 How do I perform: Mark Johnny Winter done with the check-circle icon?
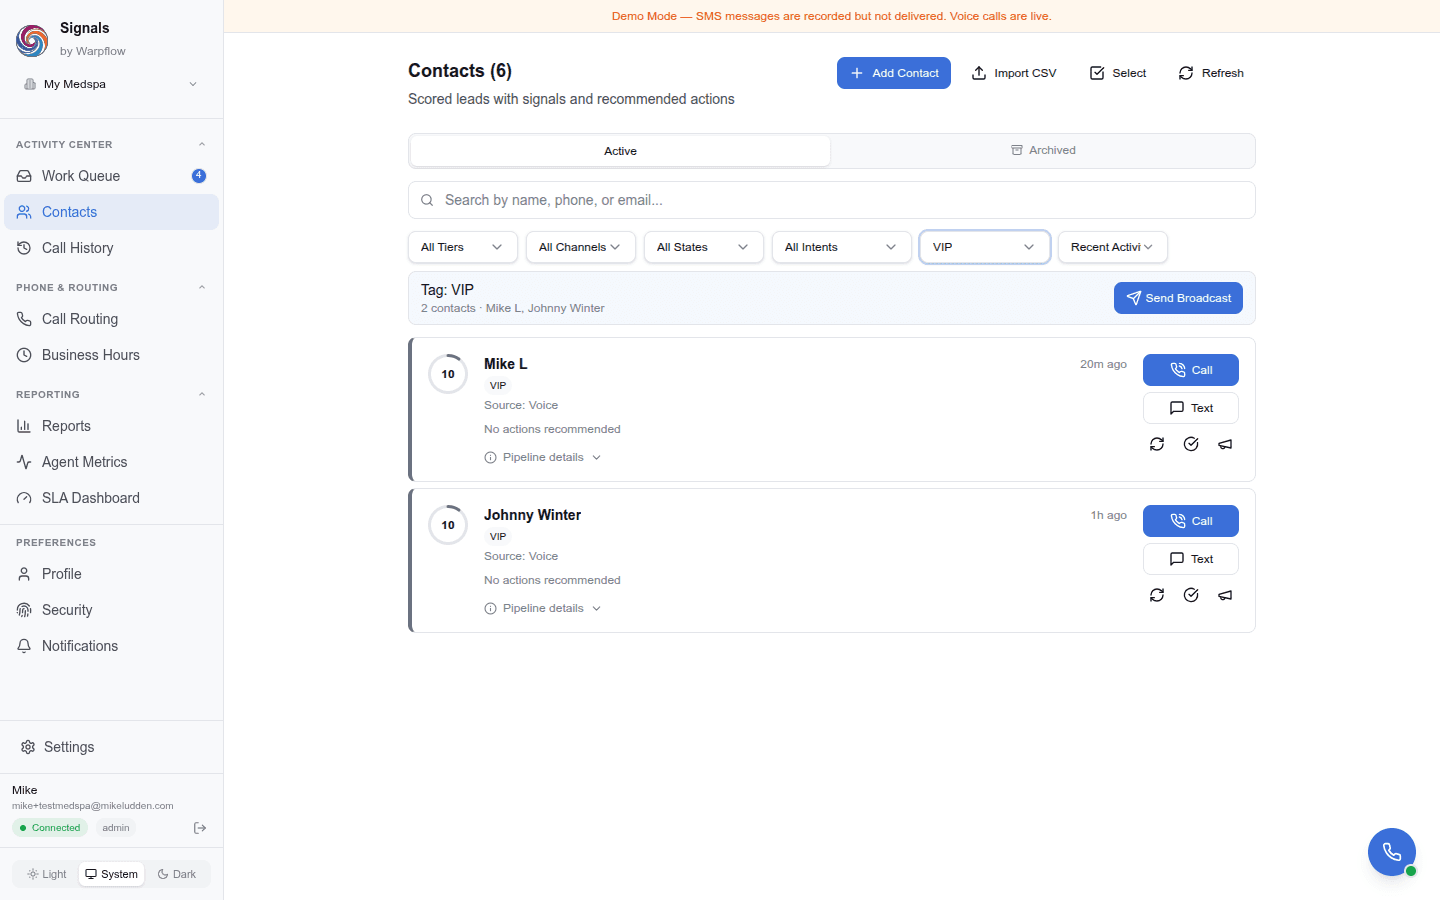[1191, 595]
